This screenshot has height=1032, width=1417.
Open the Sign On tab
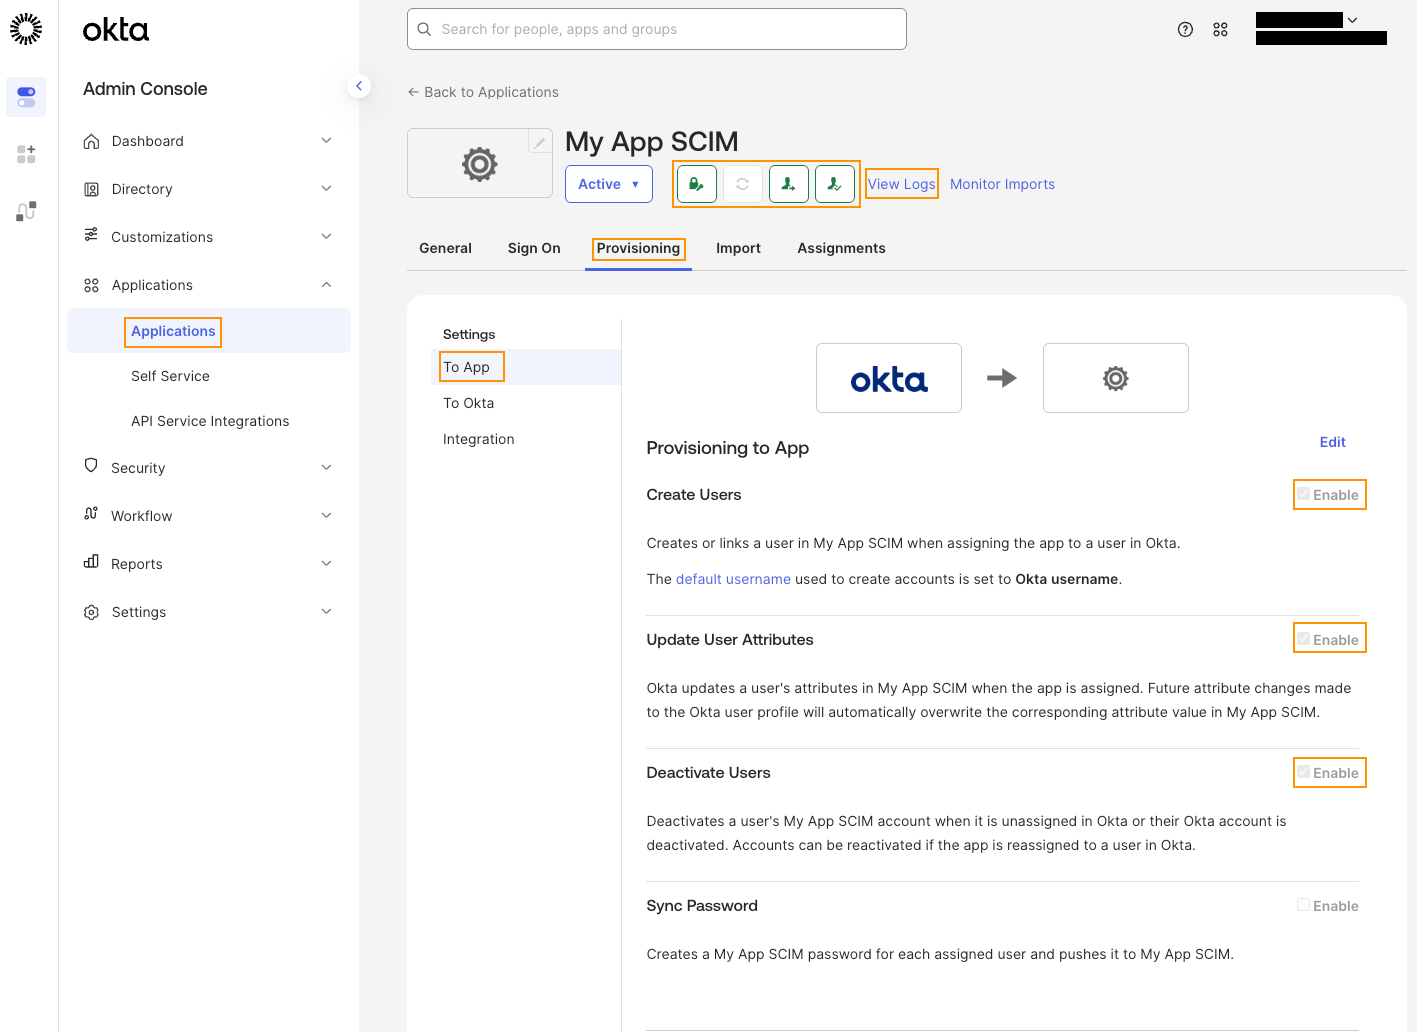tap(534, 248)
